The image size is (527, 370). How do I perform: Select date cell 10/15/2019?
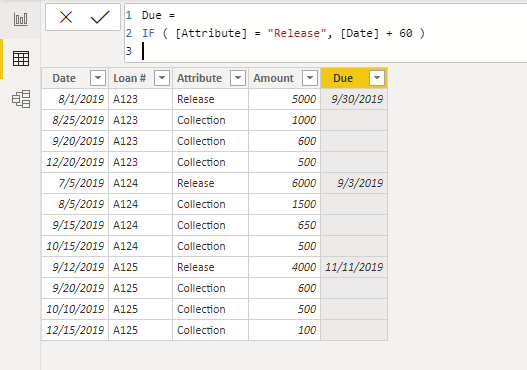(75, 246)
